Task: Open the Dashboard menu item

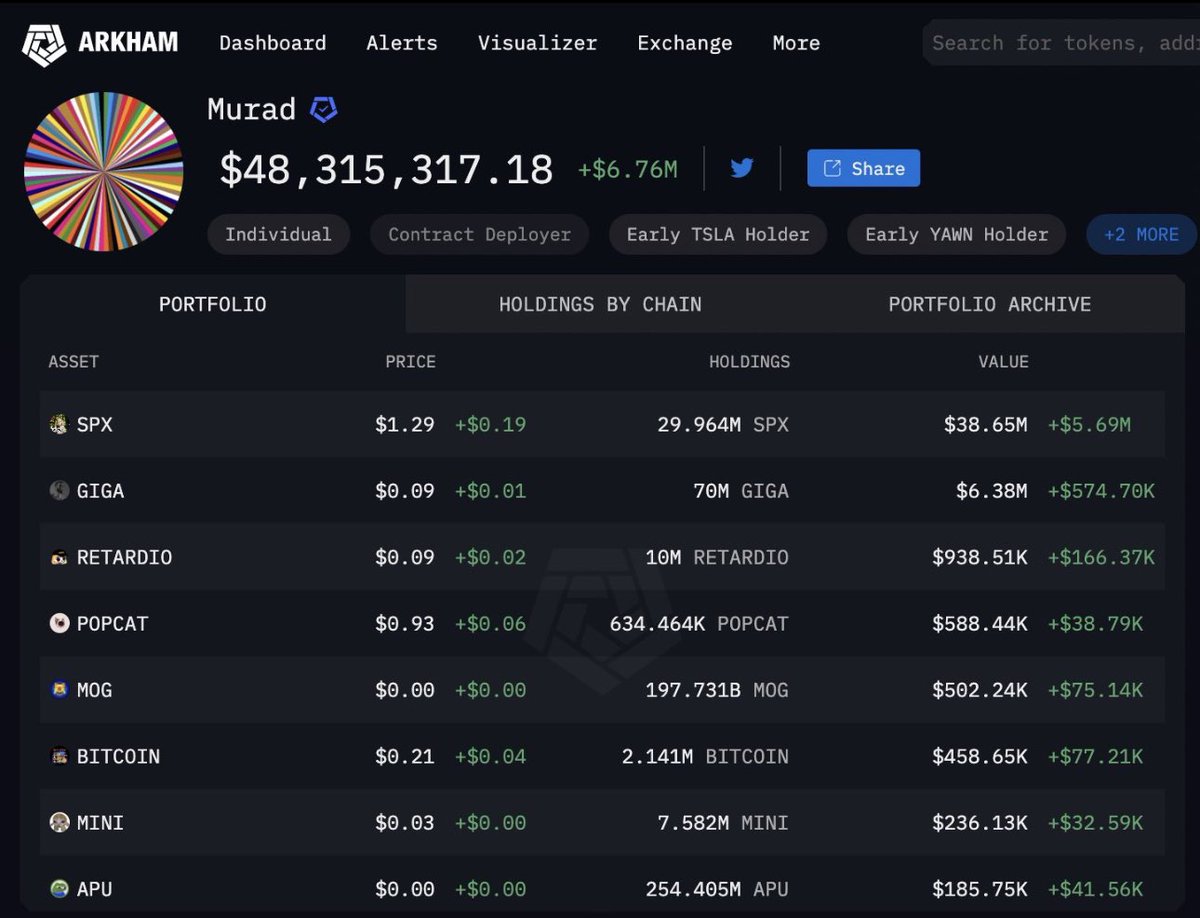Action: [x=273, y=43]
